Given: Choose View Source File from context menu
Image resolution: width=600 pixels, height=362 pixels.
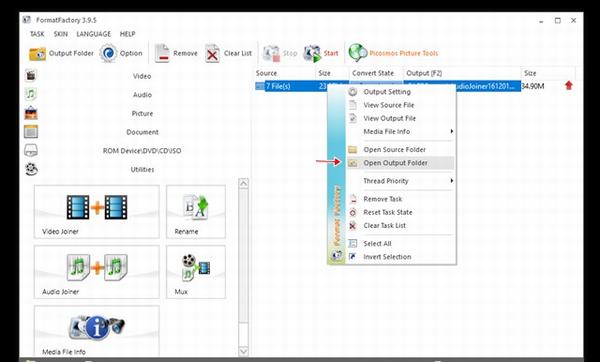Looking at the screenshot, I should 401,105.
